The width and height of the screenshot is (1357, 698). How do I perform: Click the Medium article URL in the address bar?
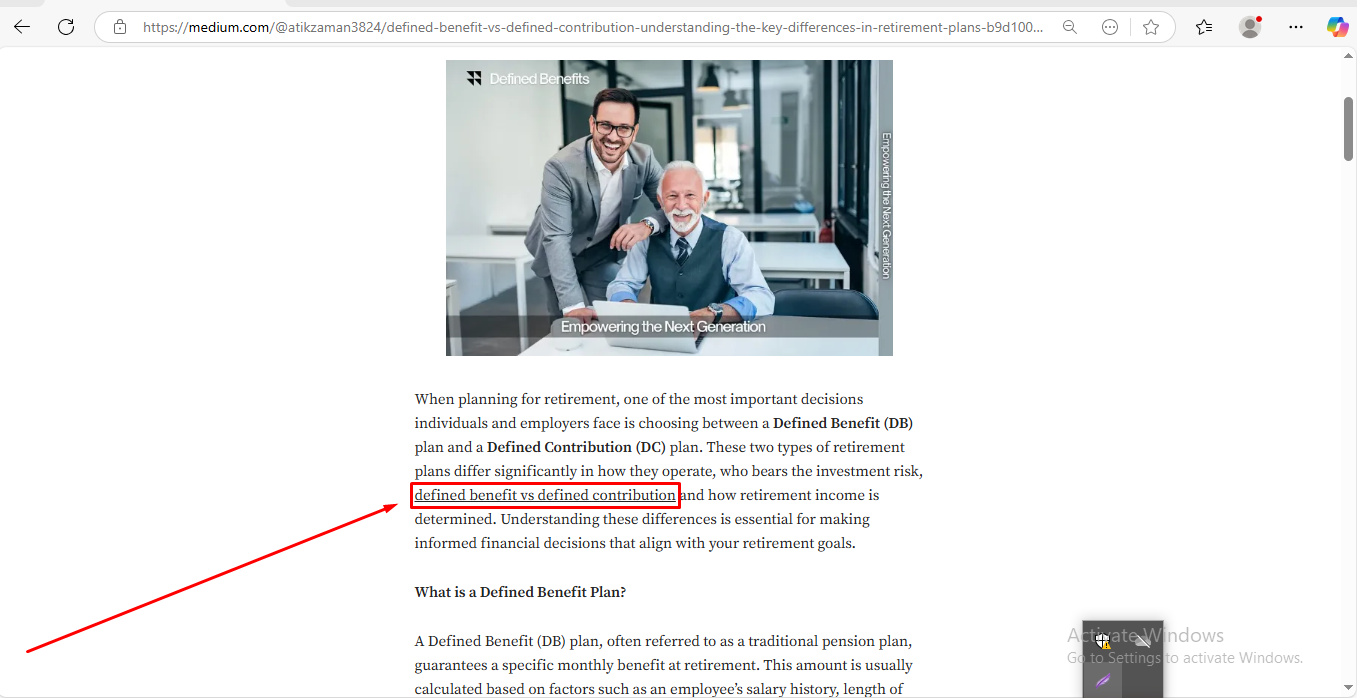(x=593, y=27)
